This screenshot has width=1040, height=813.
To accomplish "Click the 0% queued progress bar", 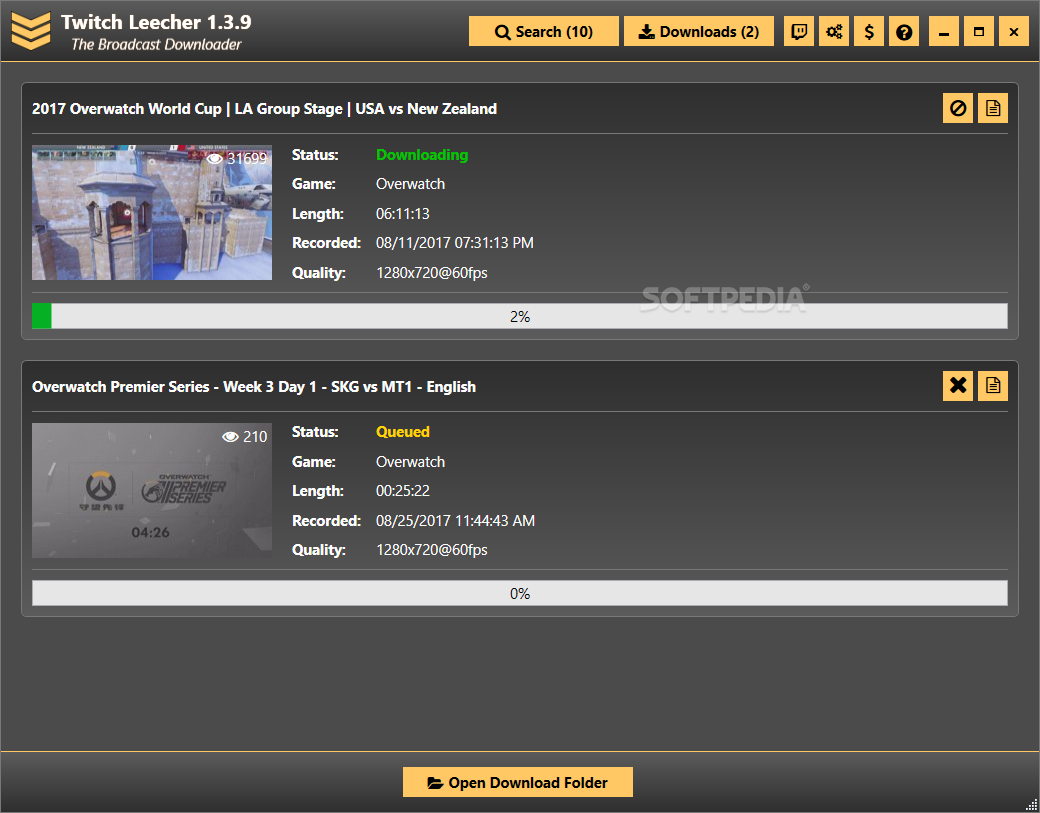I will pyautogui.click(x=520, y=594).
